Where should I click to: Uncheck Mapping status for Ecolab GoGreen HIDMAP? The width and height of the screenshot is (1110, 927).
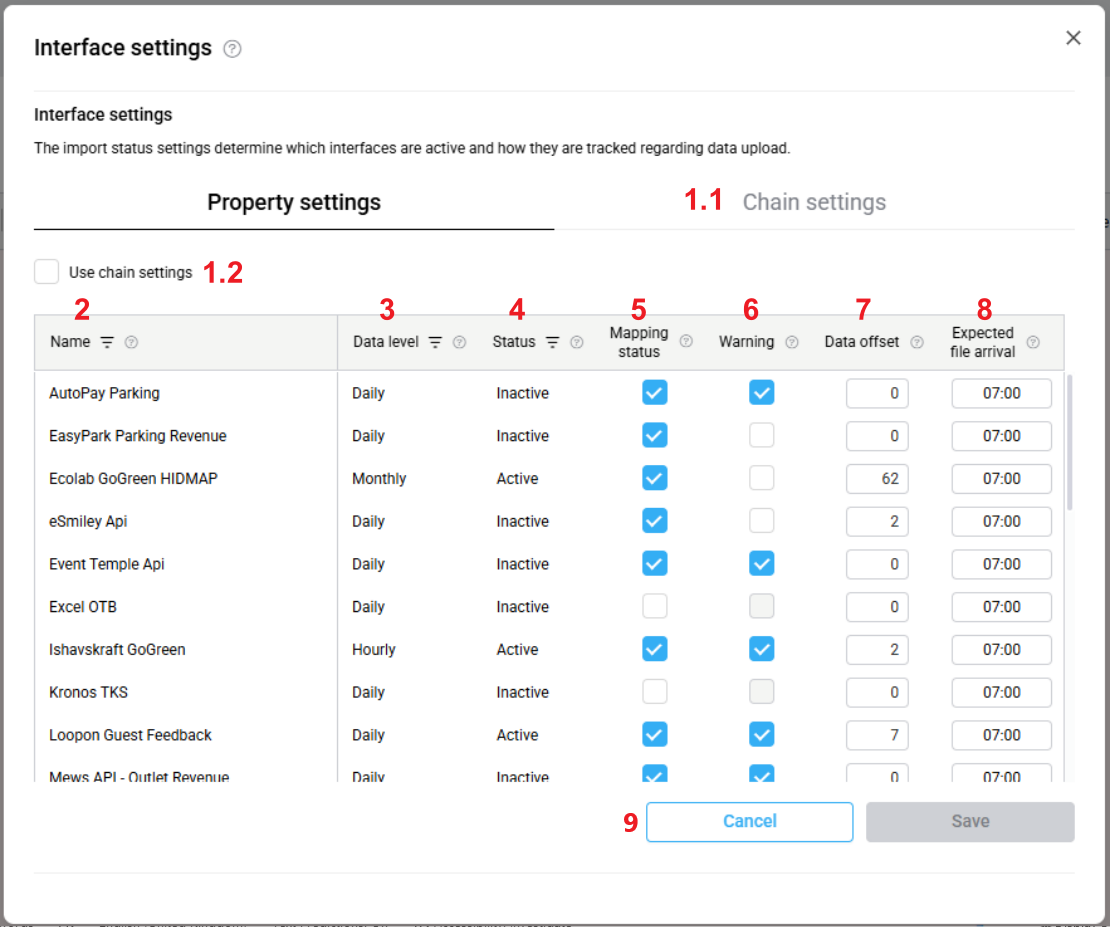click(655, 478)
